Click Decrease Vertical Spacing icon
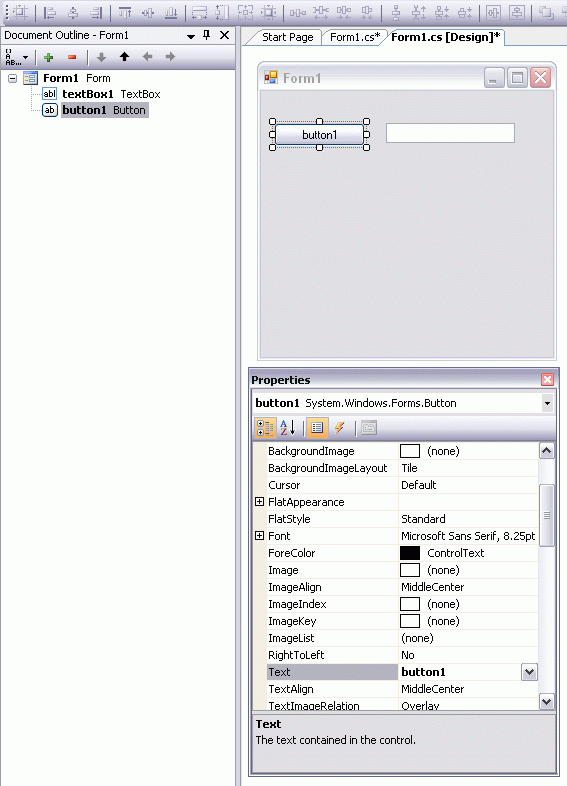Image resolution: width=567 pixels, height=786 pixels. (x=442, y=12)
